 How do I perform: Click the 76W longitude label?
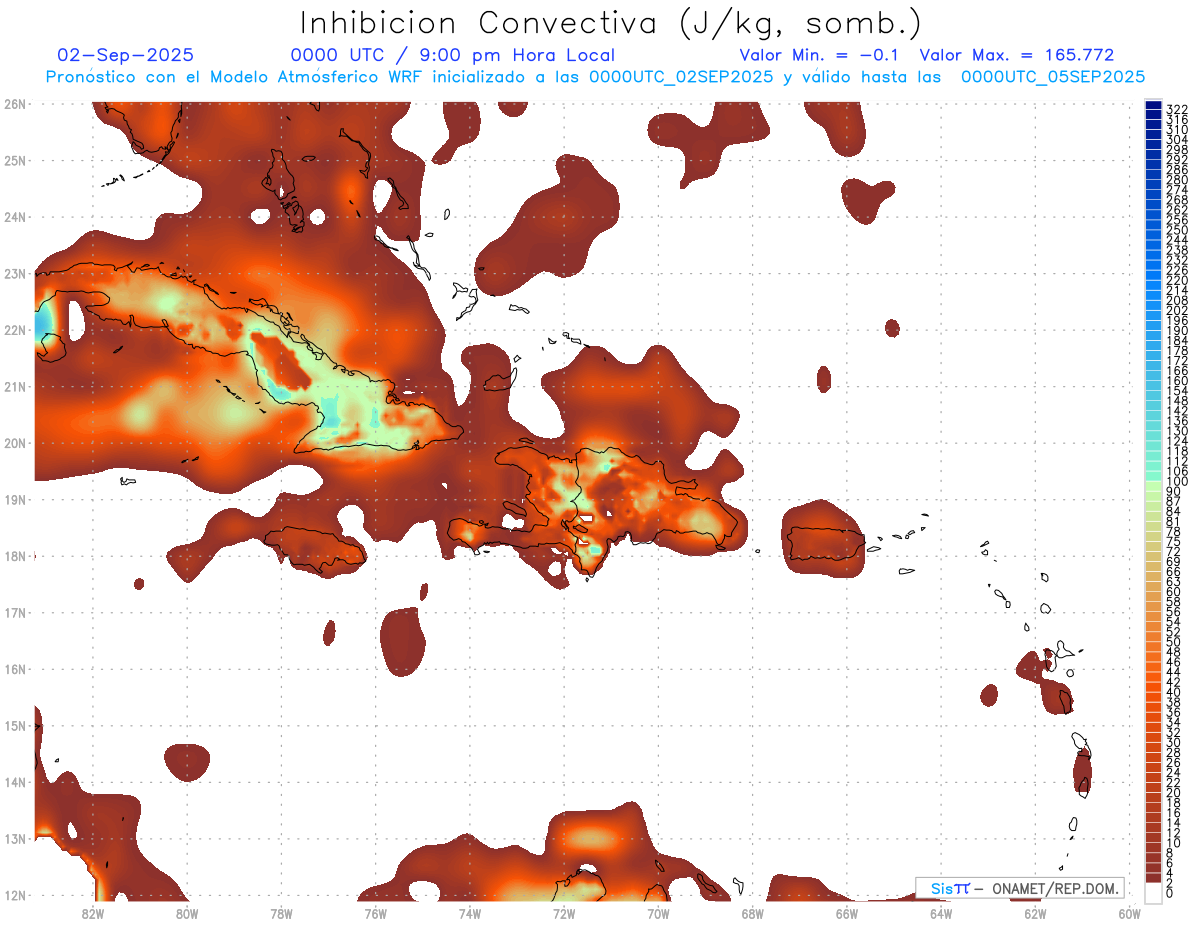375,913
